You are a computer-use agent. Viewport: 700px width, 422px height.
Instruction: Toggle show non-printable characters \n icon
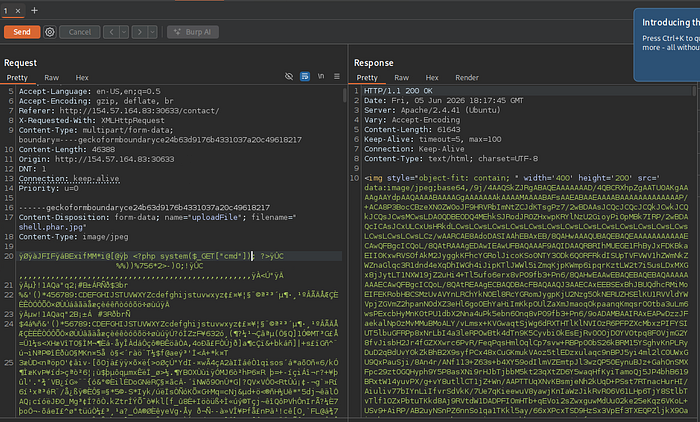coord(321,76)
